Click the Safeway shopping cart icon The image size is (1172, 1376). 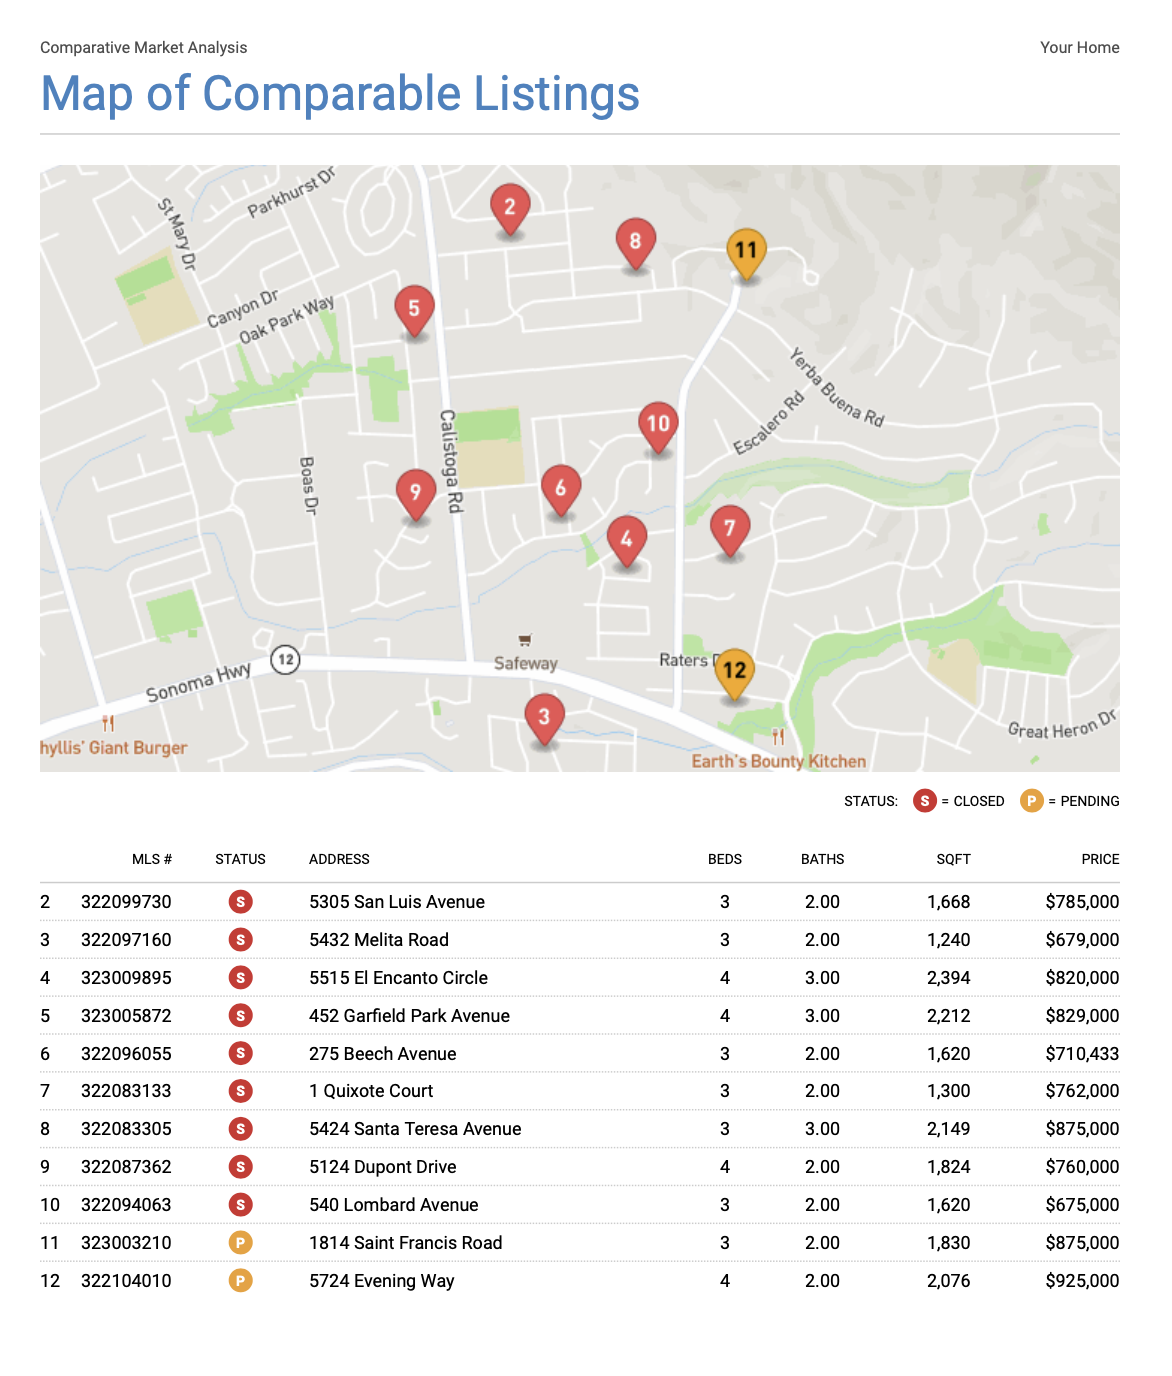[524, 639]
